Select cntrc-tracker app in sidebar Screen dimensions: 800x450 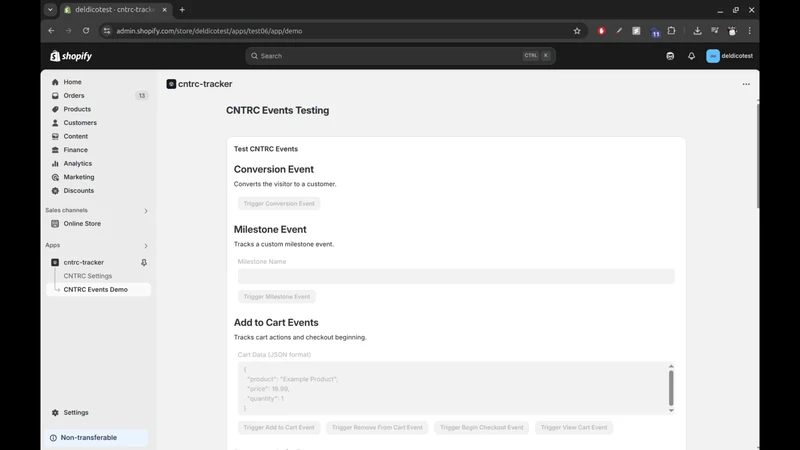point(84,262)
